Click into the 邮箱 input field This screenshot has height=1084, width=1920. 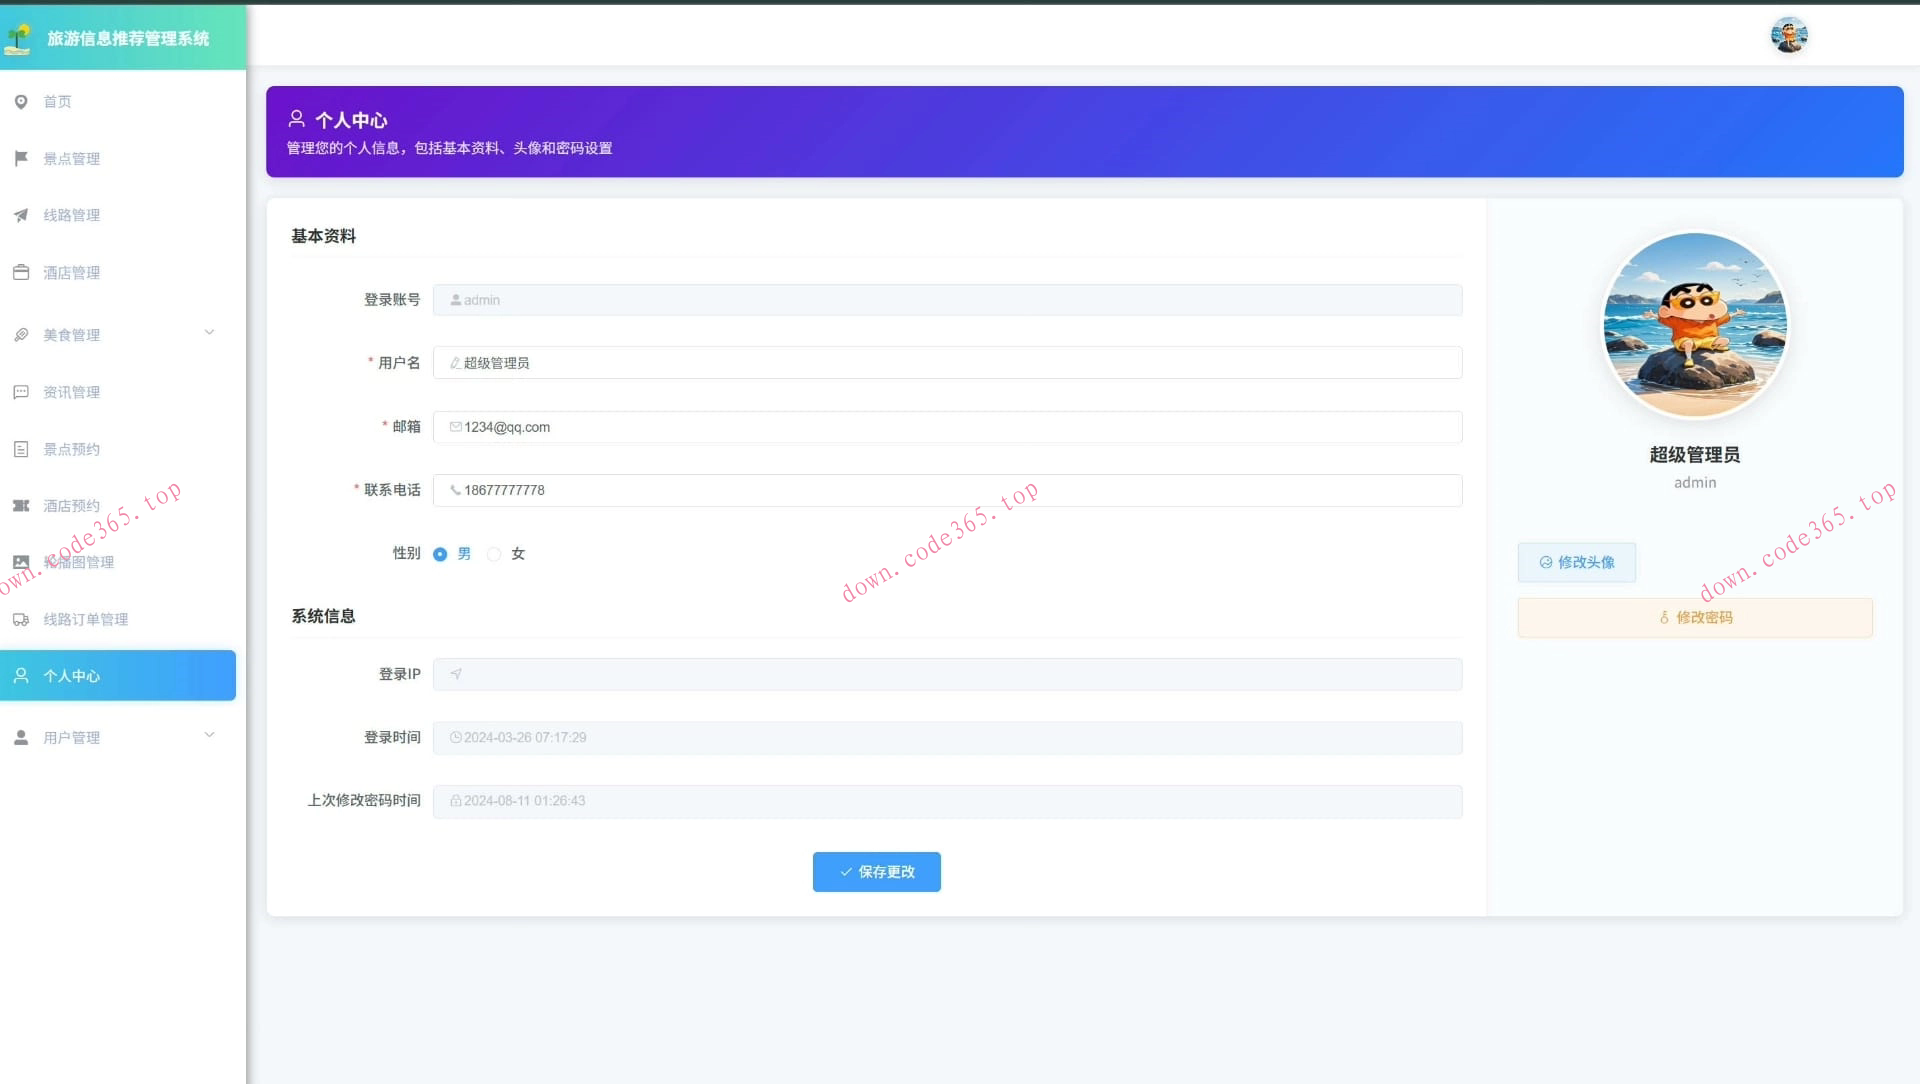(947, 427)
